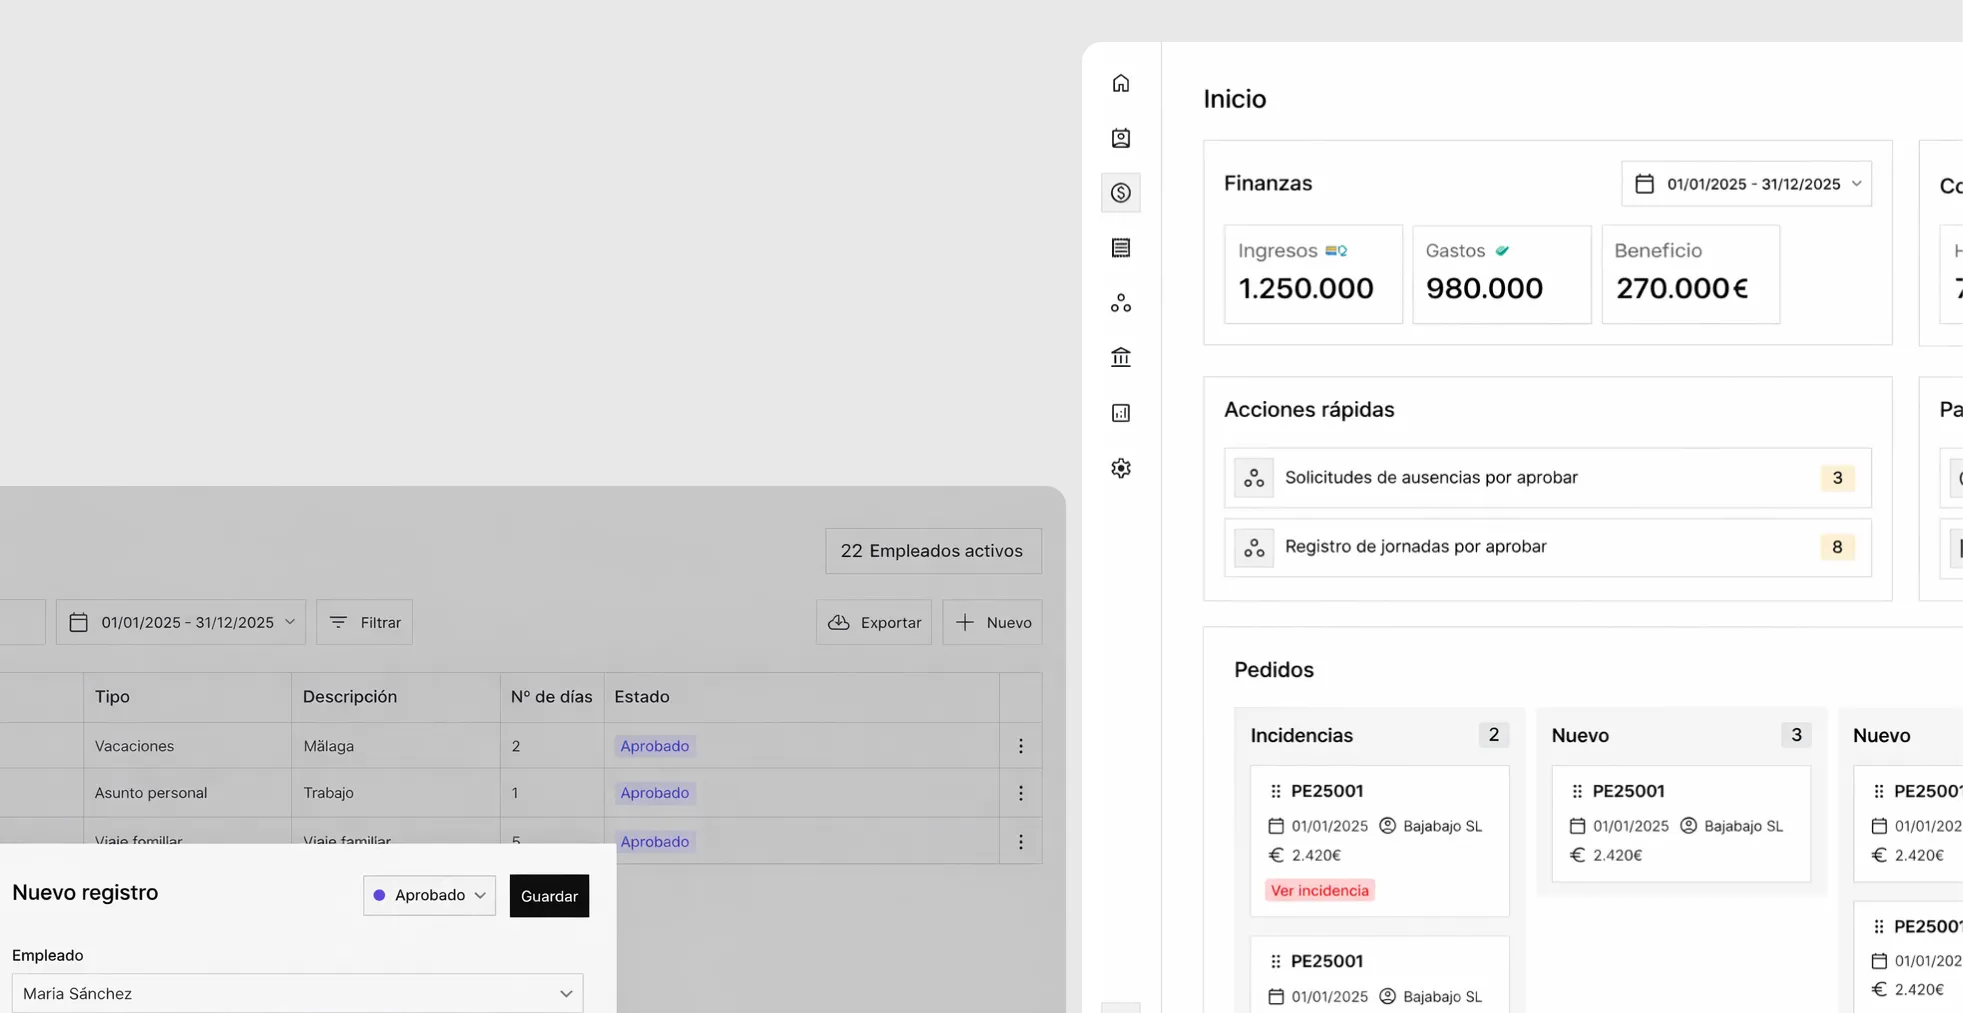Open the bank icon in the sidebar
This screenshot has width=1963, height=1013.
[x=1120, y=357]
